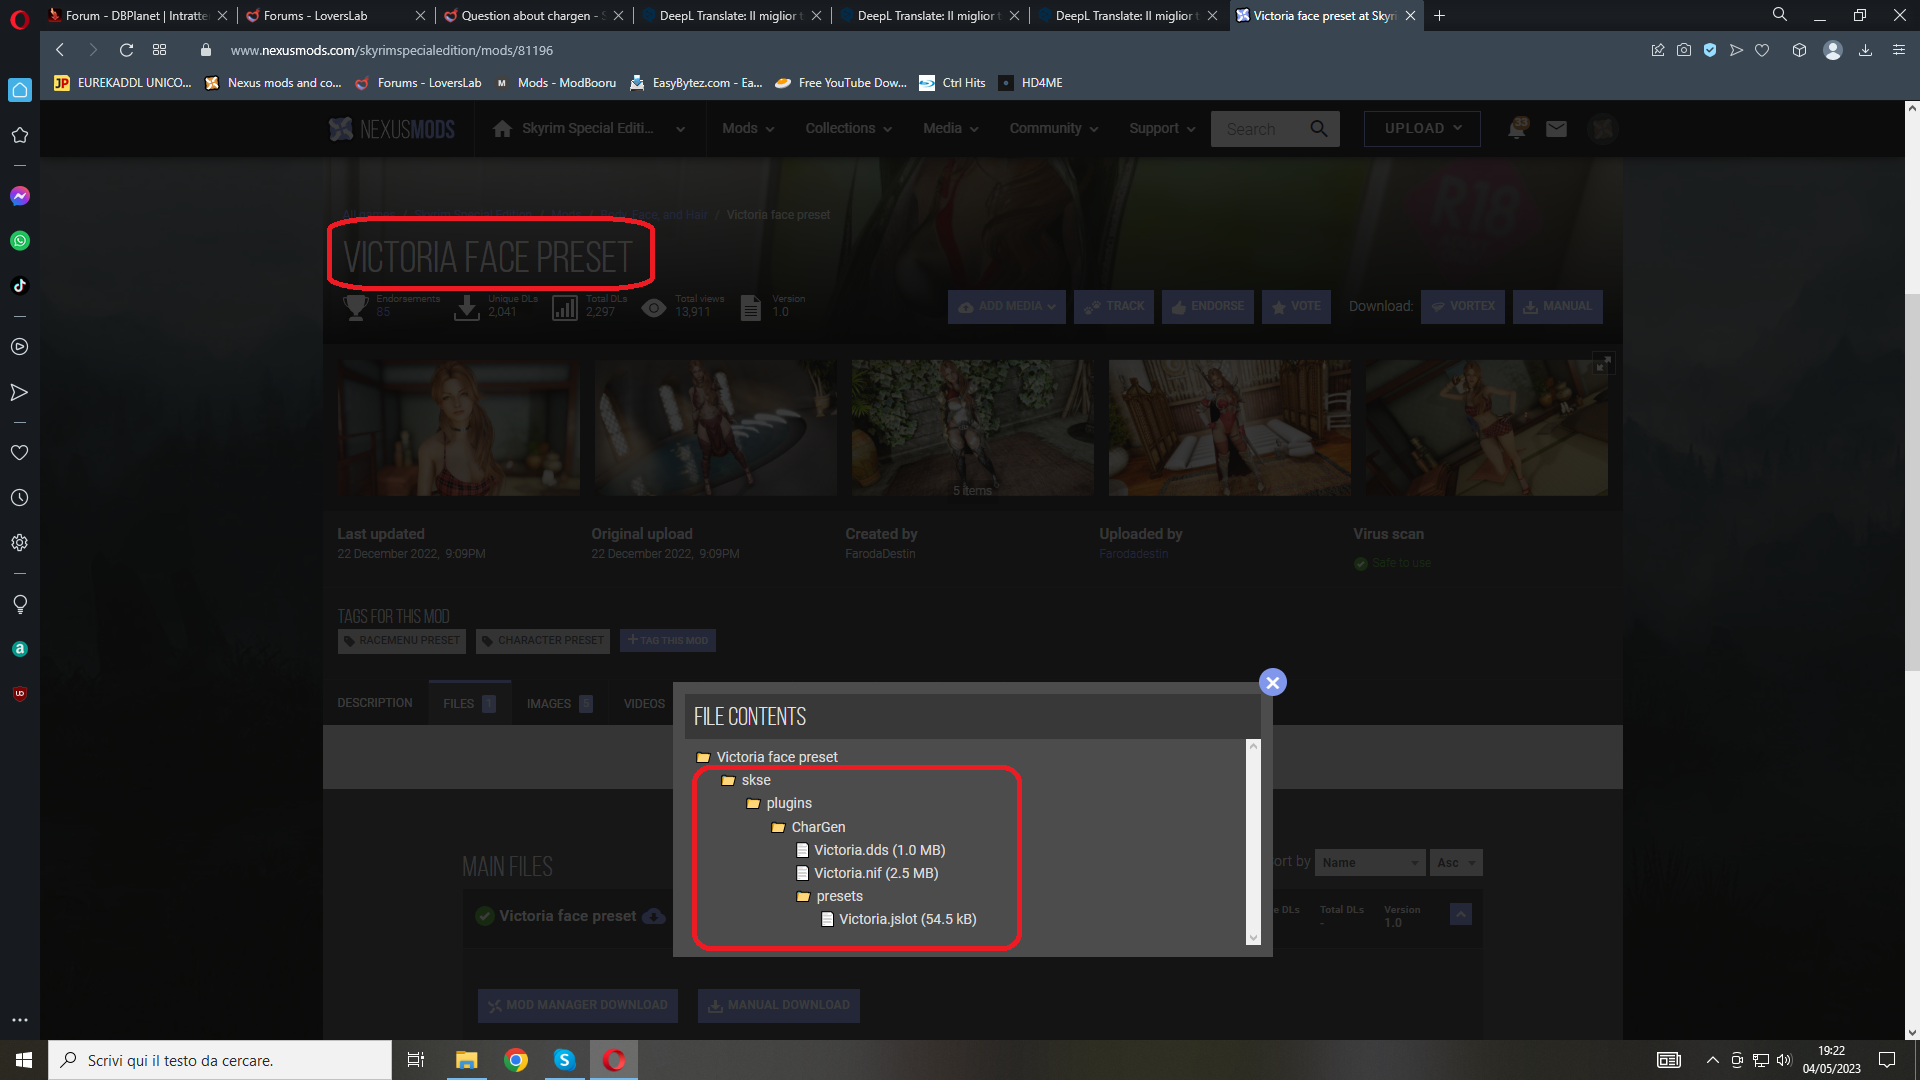Open Opera menu logo
Image resolution: width=1920 pixels, height=1080 pixels.
pos(19,18)
